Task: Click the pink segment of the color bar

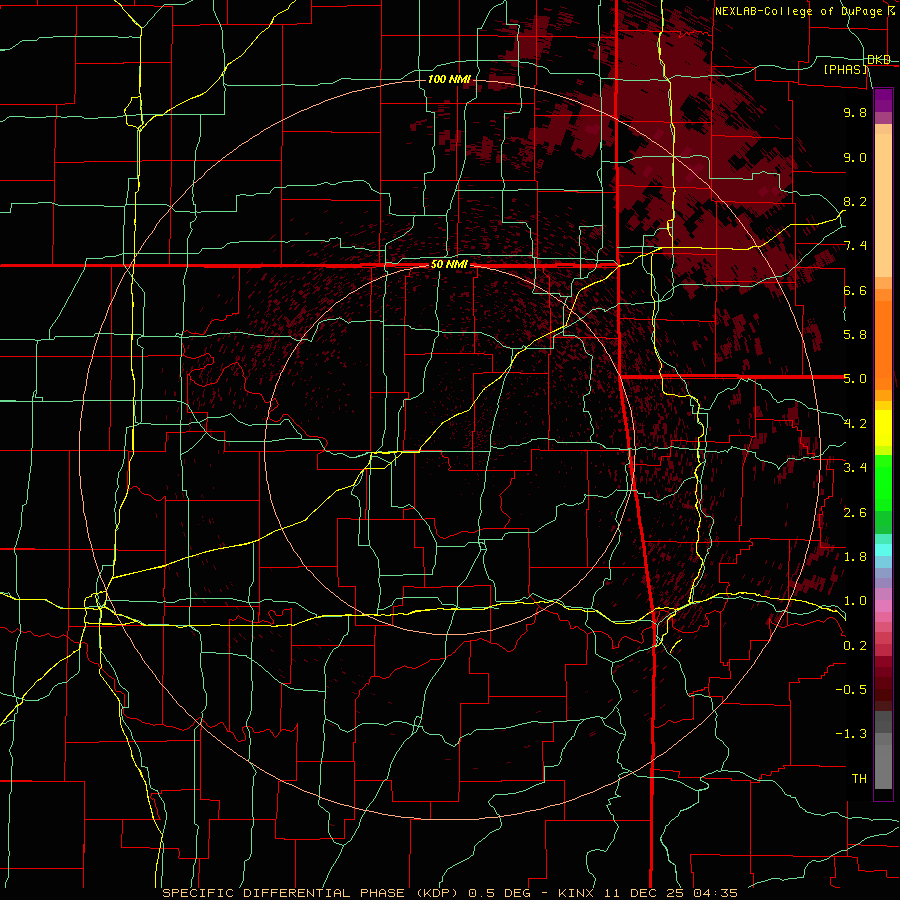Action: point(883,606)
